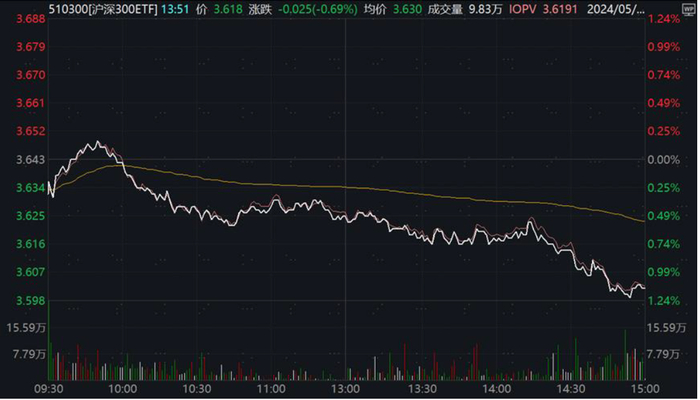This screenshot has width=700, height=400.
Task: Click the 3.670 price axis label
Action: click(31, 75)
